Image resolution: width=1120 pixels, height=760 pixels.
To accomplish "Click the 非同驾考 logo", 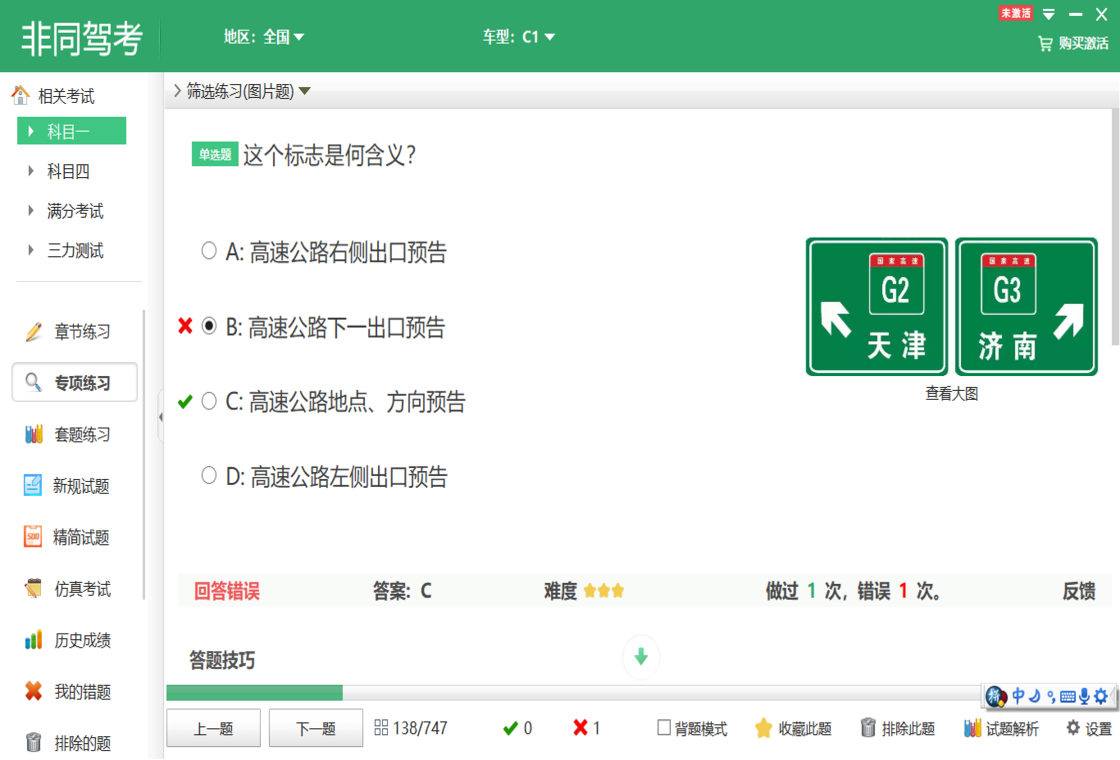I will [81, 38].
